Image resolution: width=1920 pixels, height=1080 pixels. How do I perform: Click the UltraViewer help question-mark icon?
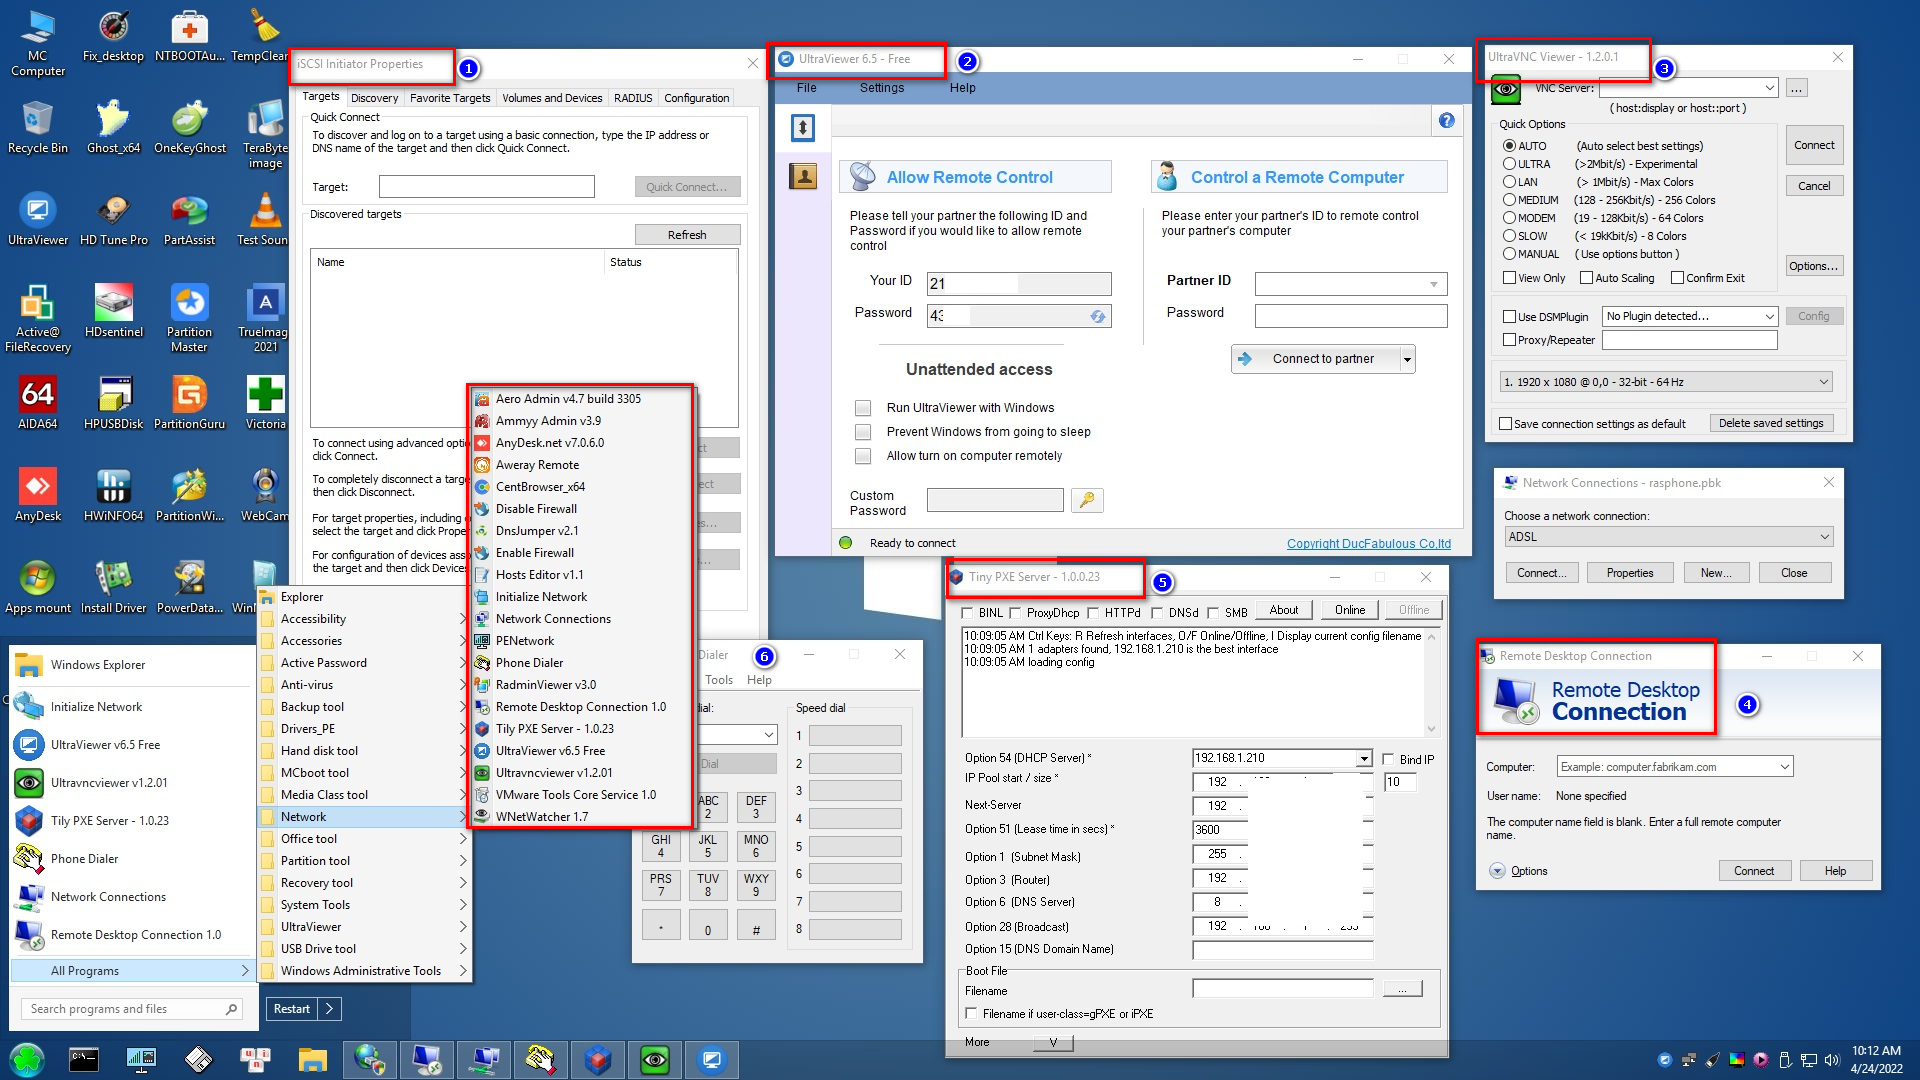click(1446, 121)
